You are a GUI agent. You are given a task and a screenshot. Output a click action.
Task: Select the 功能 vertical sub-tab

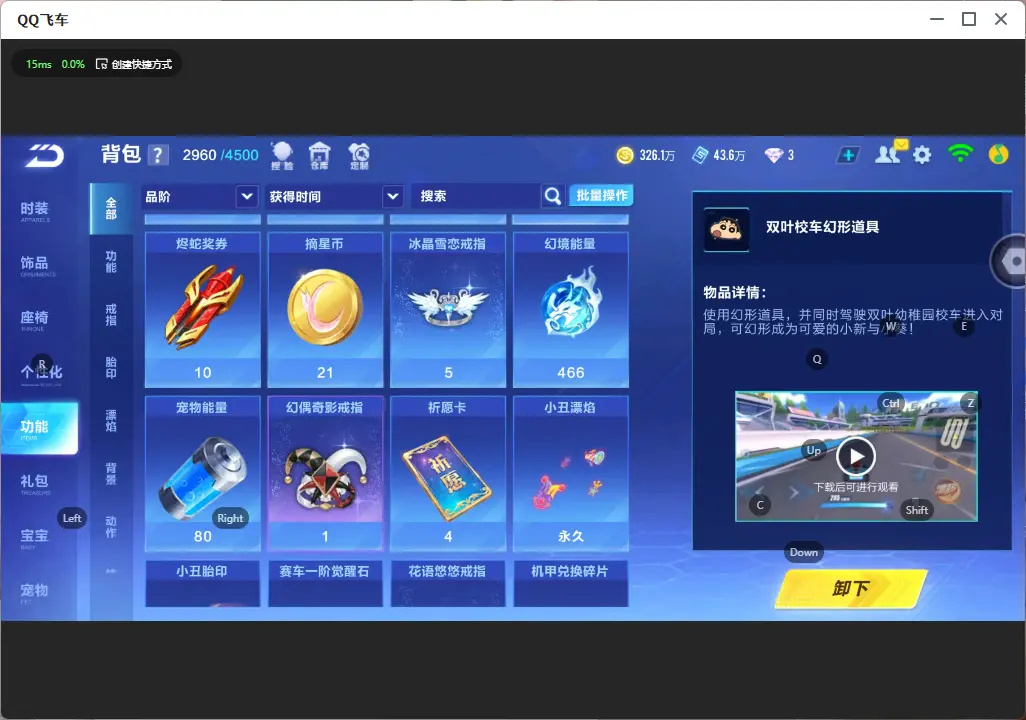point(111,262)
